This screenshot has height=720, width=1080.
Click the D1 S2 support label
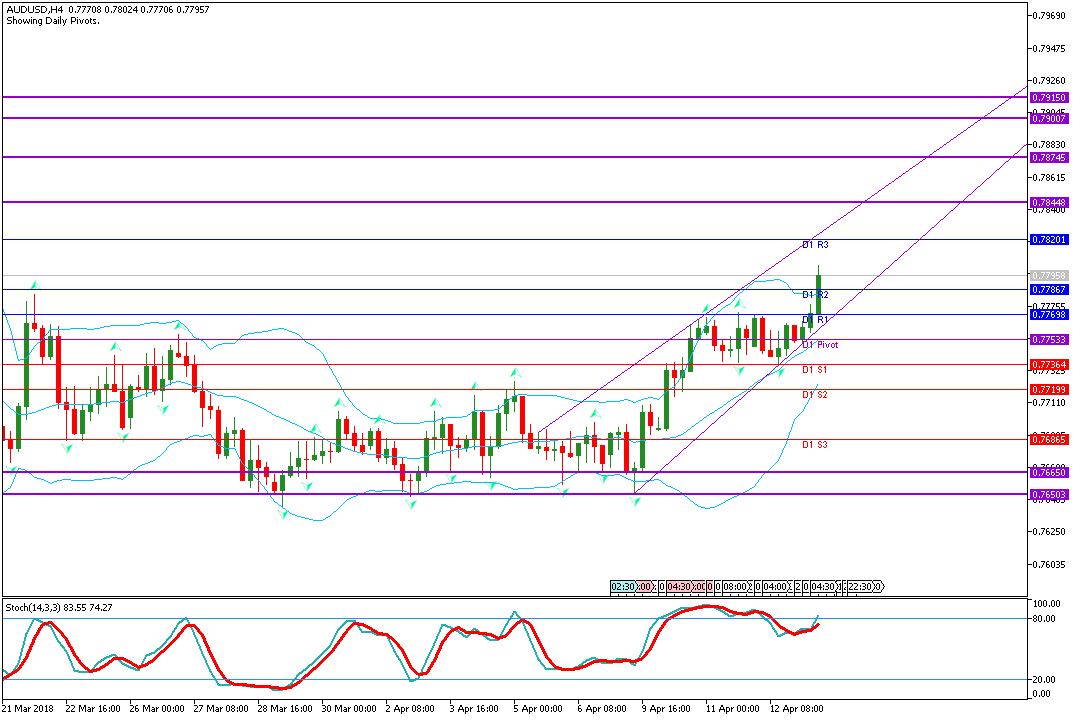(x=815, y=395)
